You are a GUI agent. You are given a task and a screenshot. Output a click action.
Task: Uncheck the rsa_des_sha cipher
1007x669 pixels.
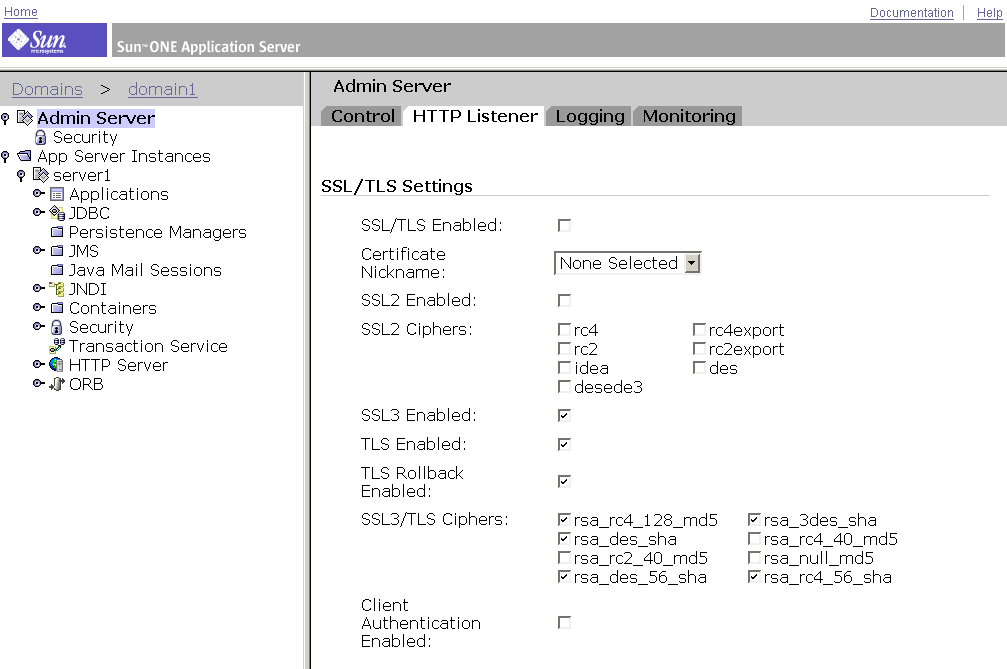565,539
